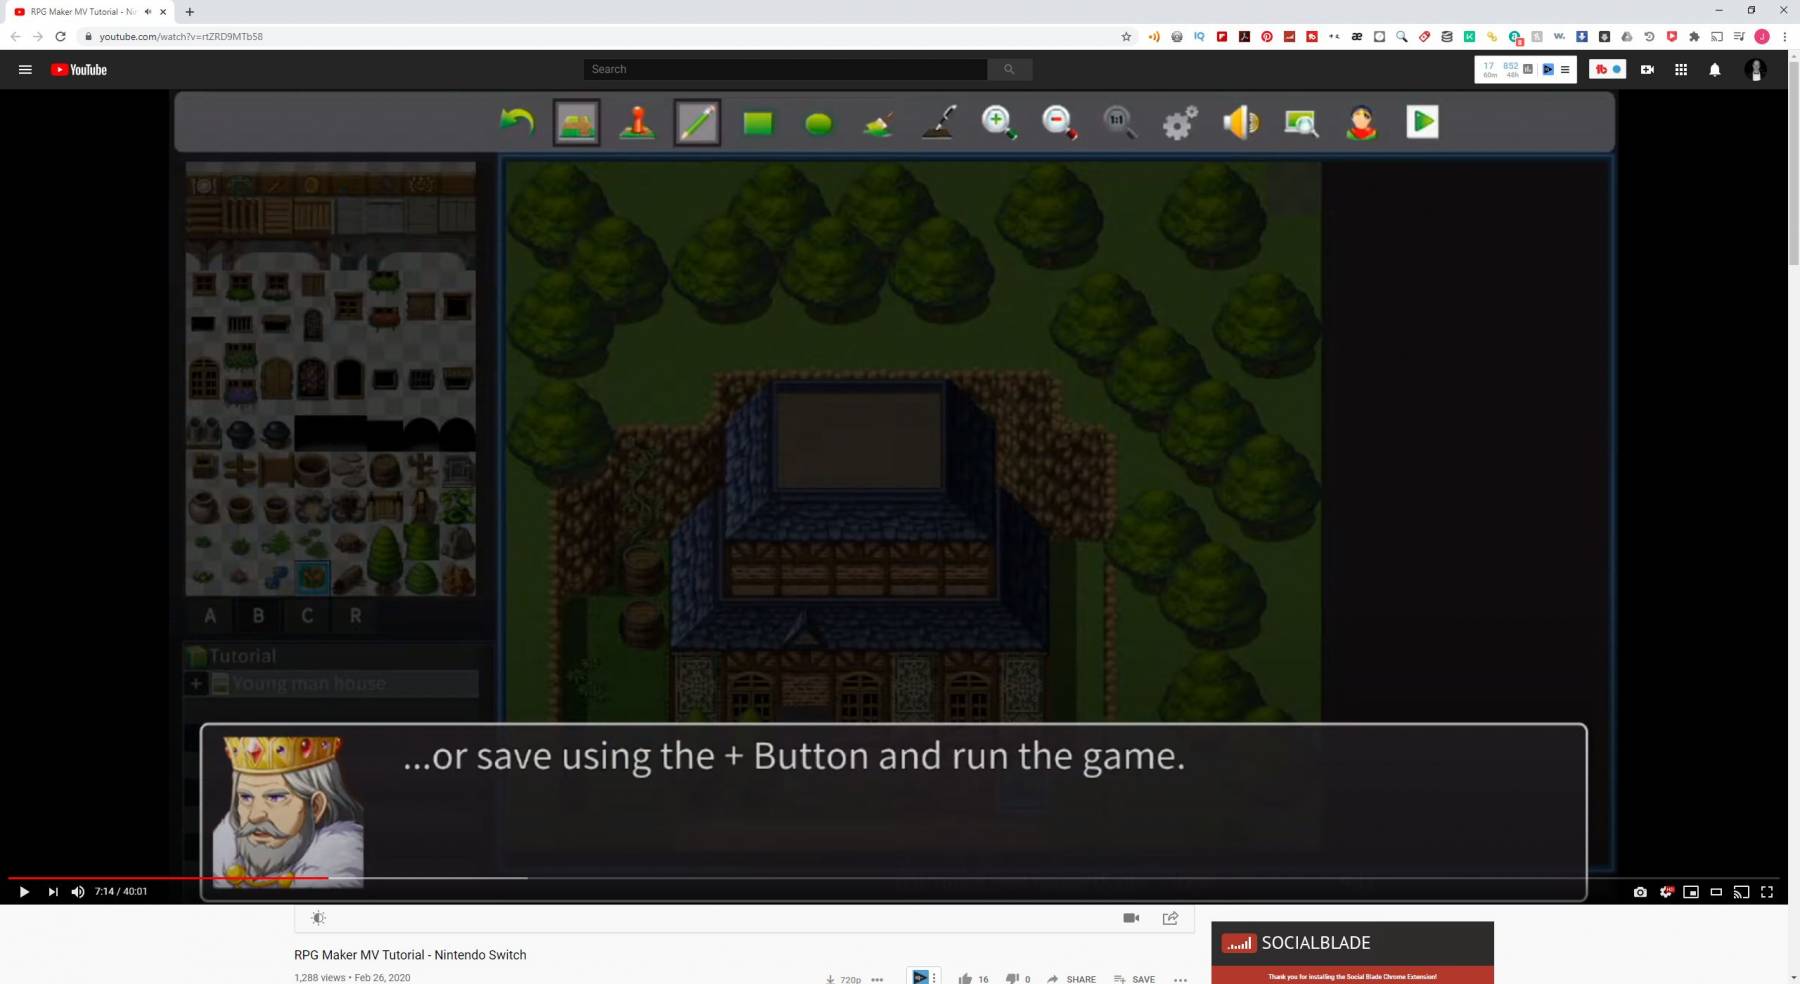Viewport: 1800px width, 984px height.
Task: Open the YouTube account avatar menu
Action: (1756, 70)
